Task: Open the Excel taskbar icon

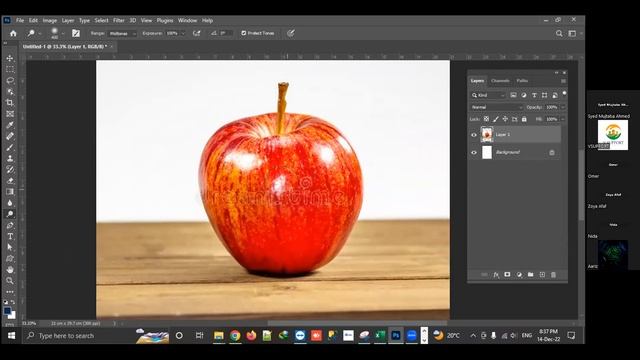Action: (380, 336)
